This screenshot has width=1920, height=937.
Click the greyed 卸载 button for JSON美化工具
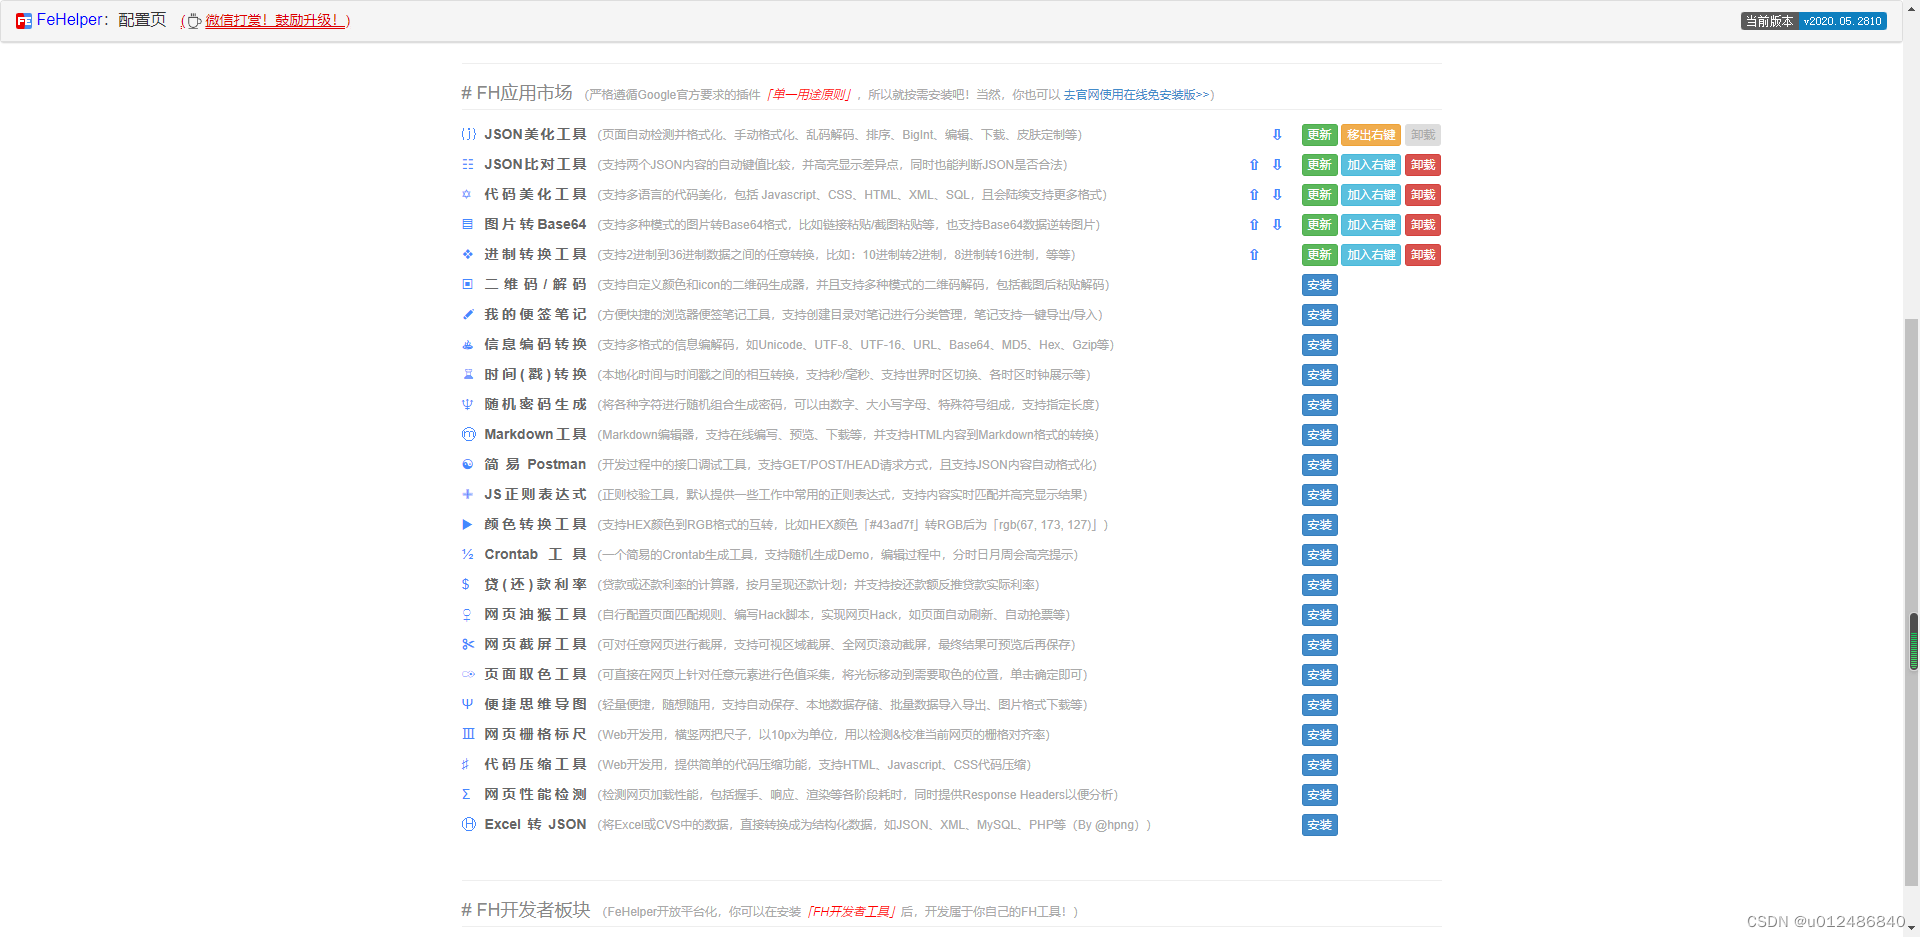[1423, 135]
